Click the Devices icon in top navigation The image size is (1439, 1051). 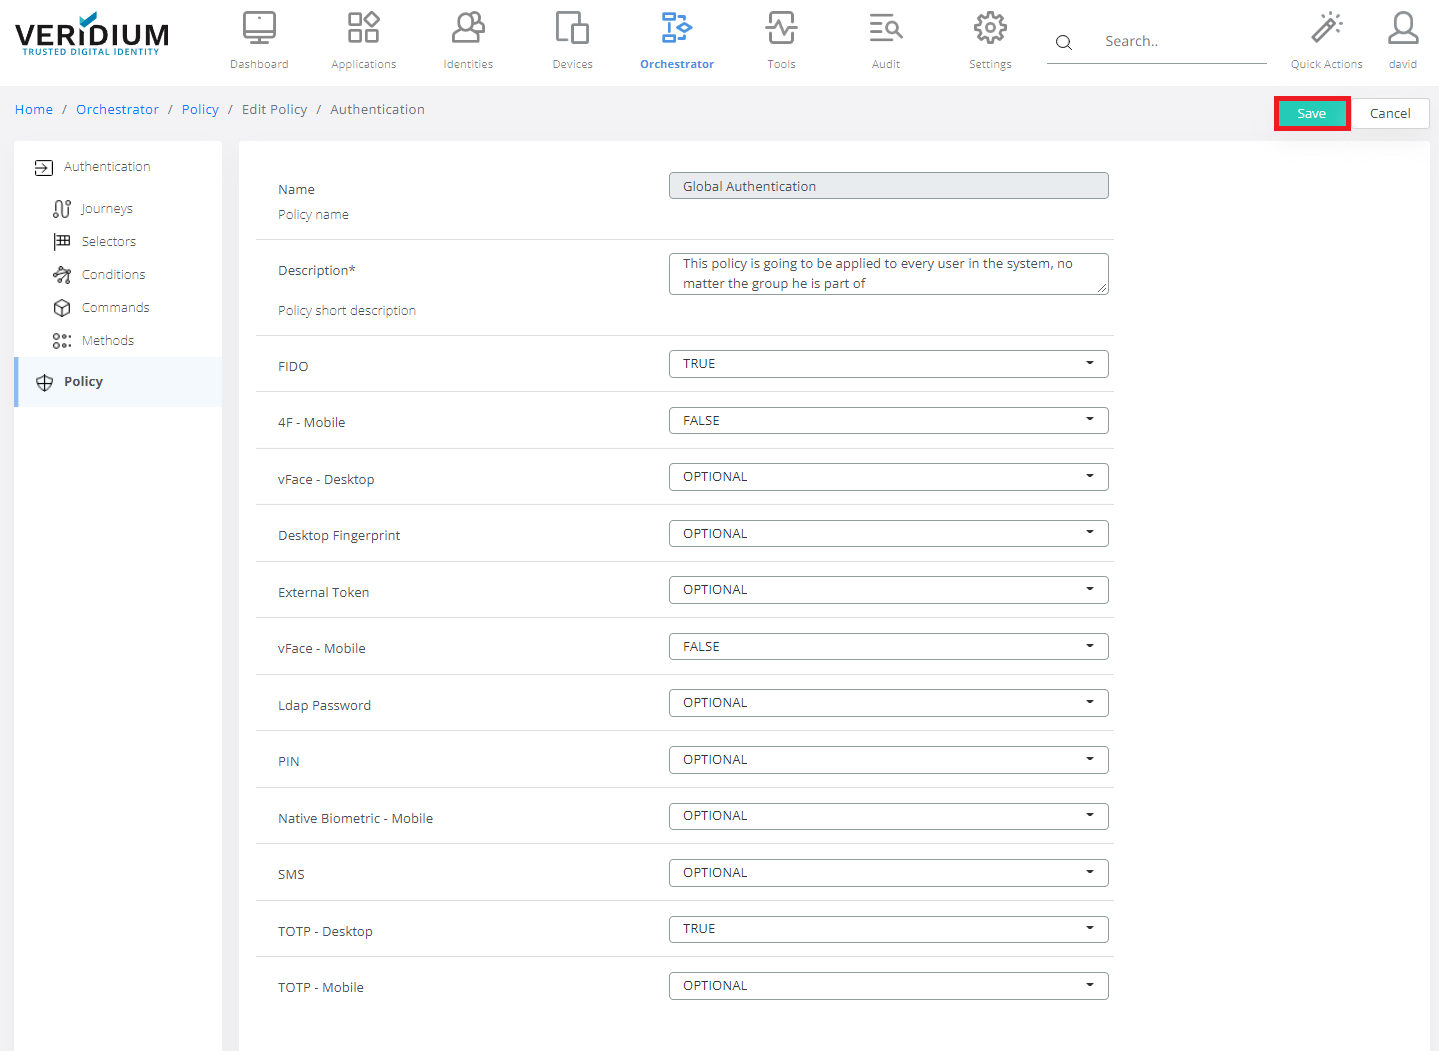(x=572, y=28)
